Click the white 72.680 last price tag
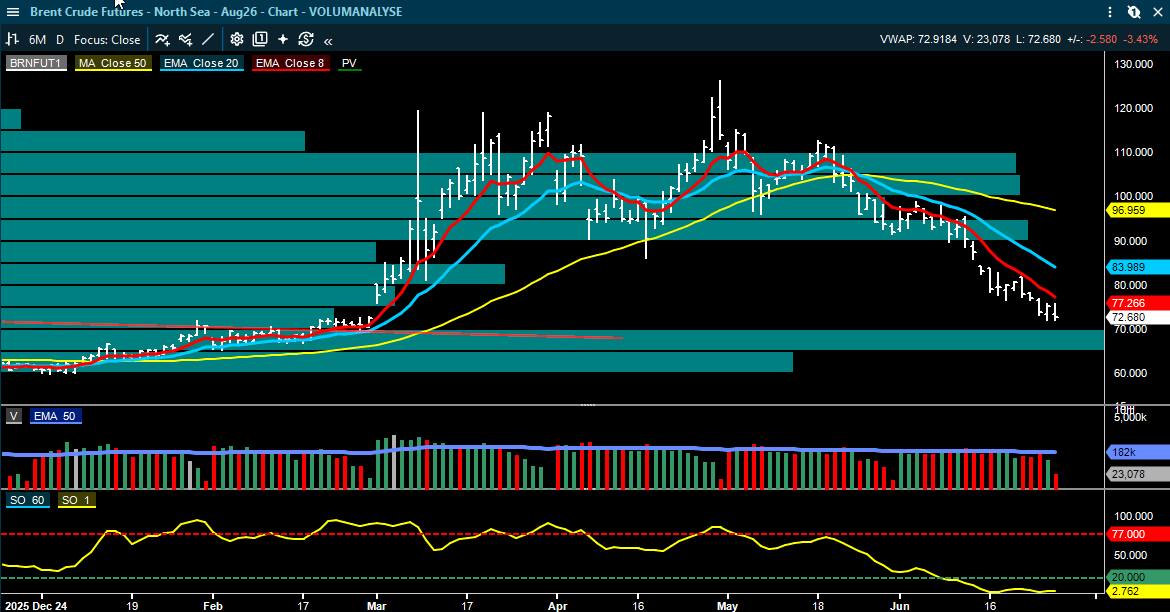 coord(1136,317)
